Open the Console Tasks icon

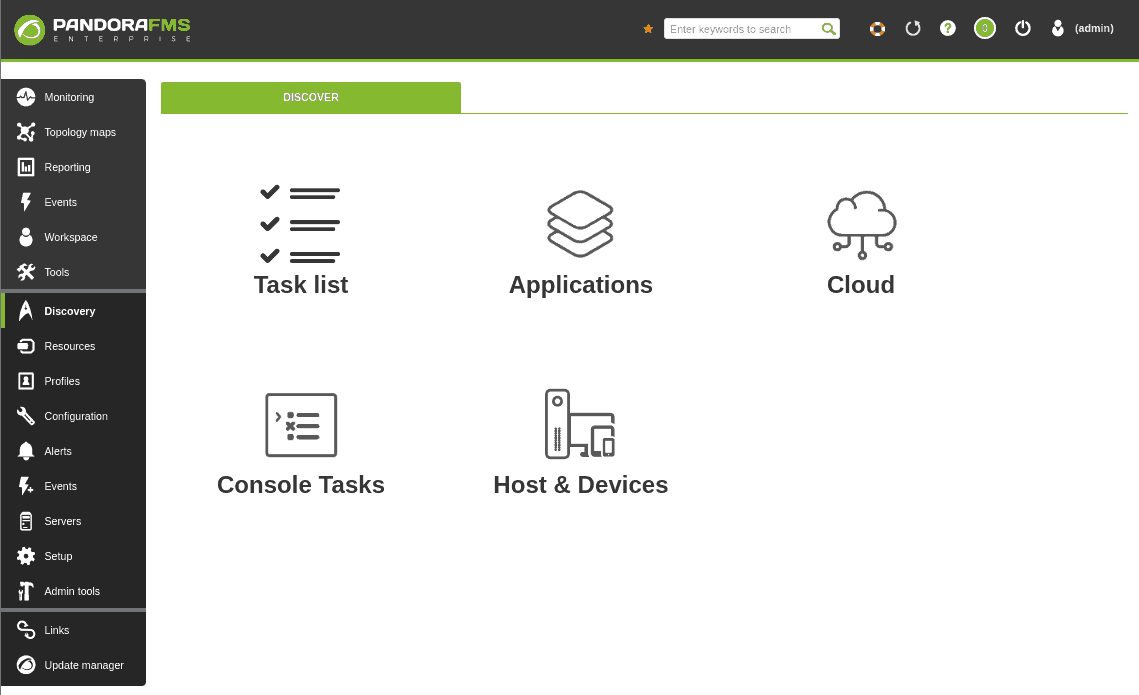coord(301,425)
